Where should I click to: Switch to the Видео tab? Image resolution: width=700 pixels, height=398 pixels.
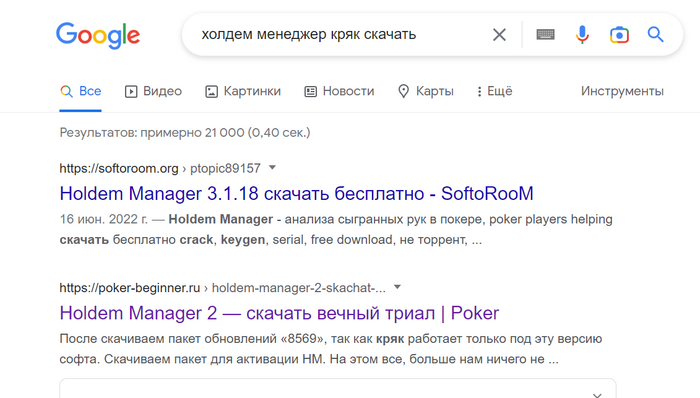[153, 91]
